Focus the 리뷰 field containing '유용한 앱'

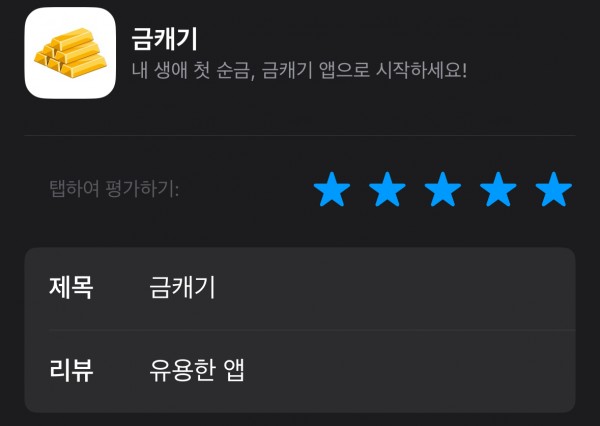point(300,371)
